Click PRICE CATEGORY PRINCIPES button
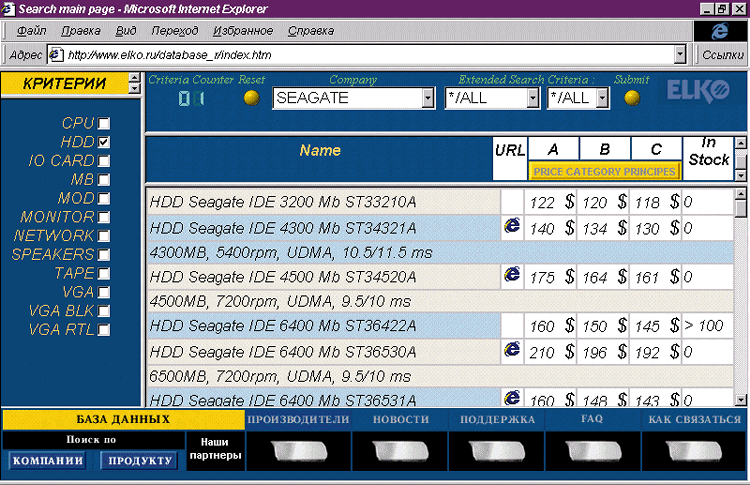 pos(605,171)
